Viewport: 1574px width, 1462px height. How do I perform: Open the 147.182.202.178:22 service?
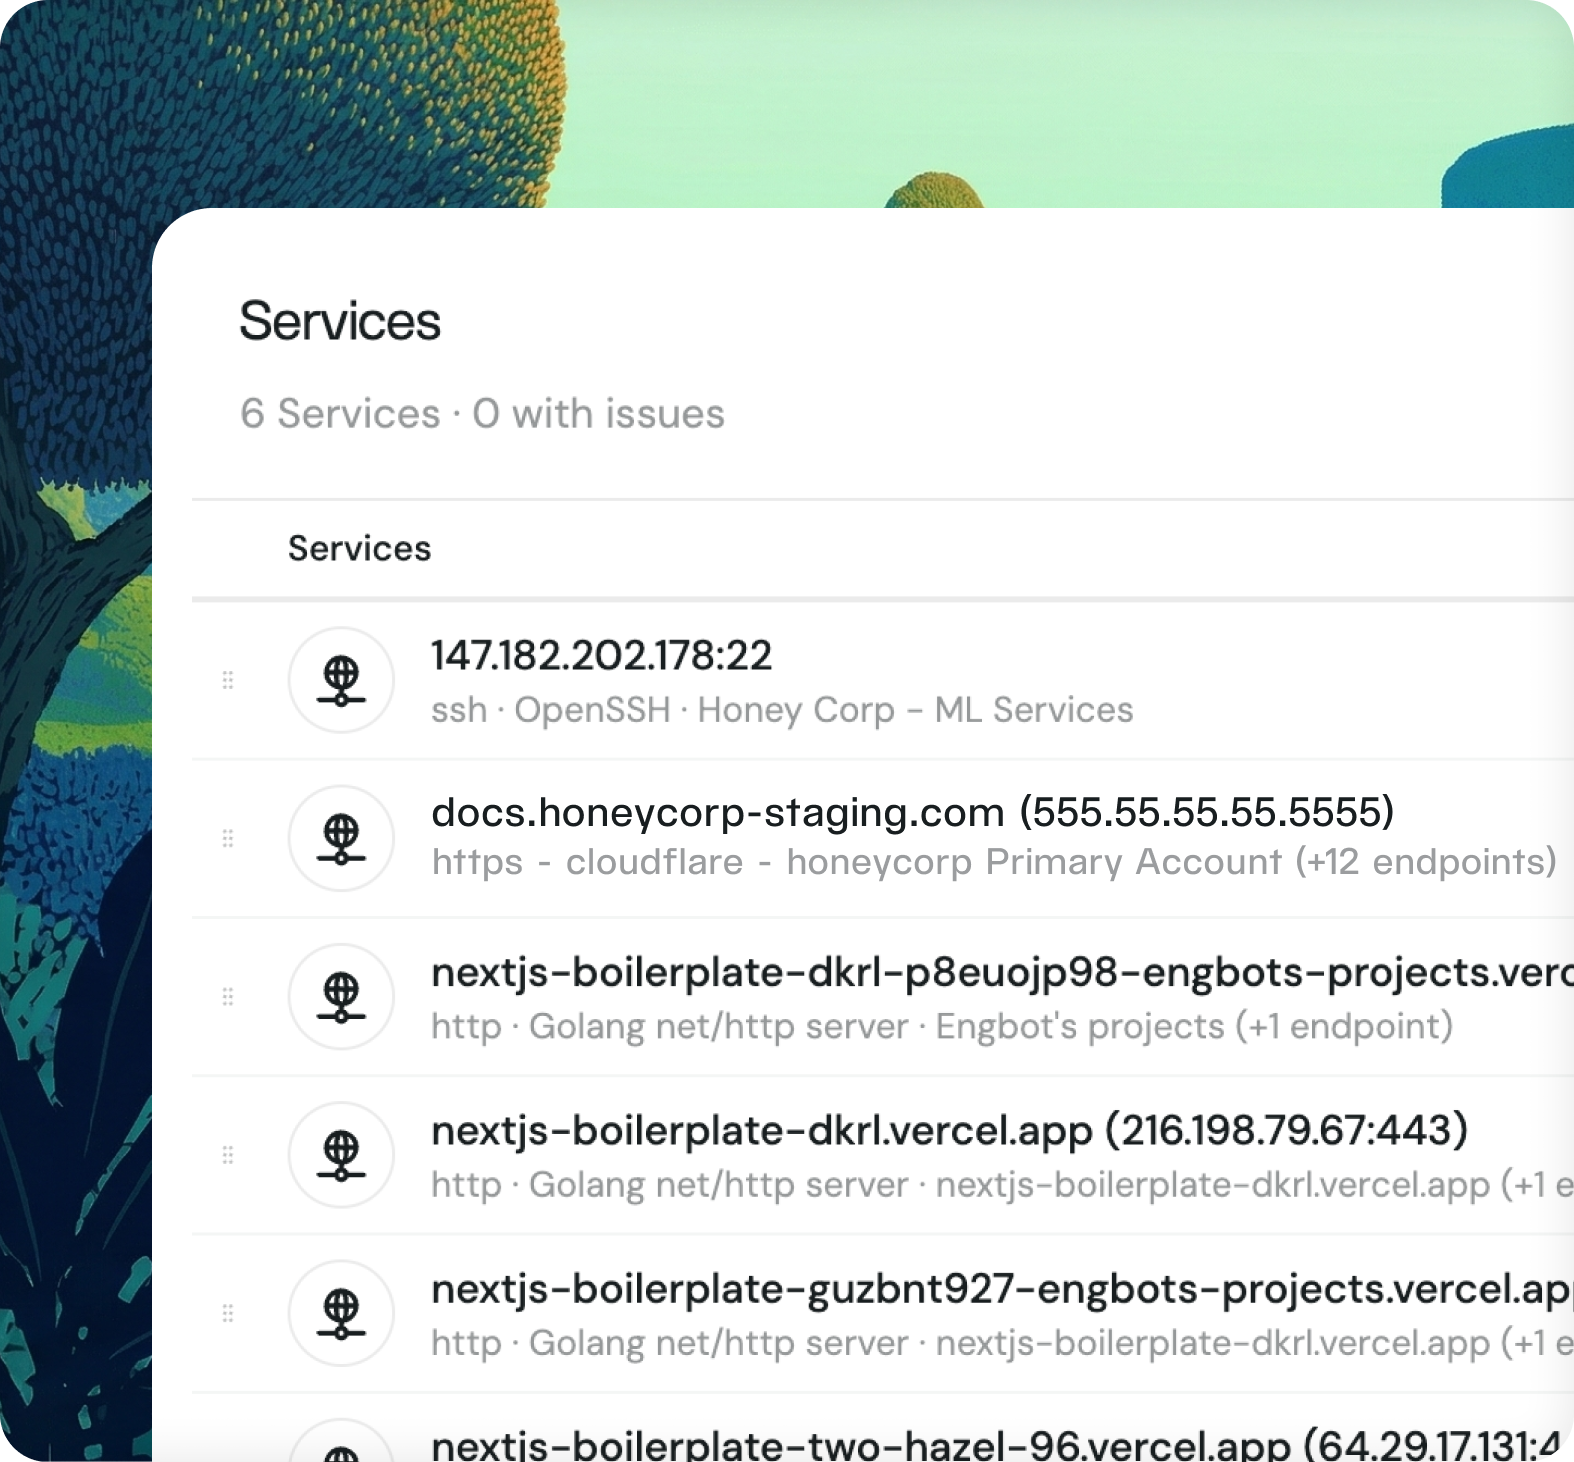pos(601,656)
